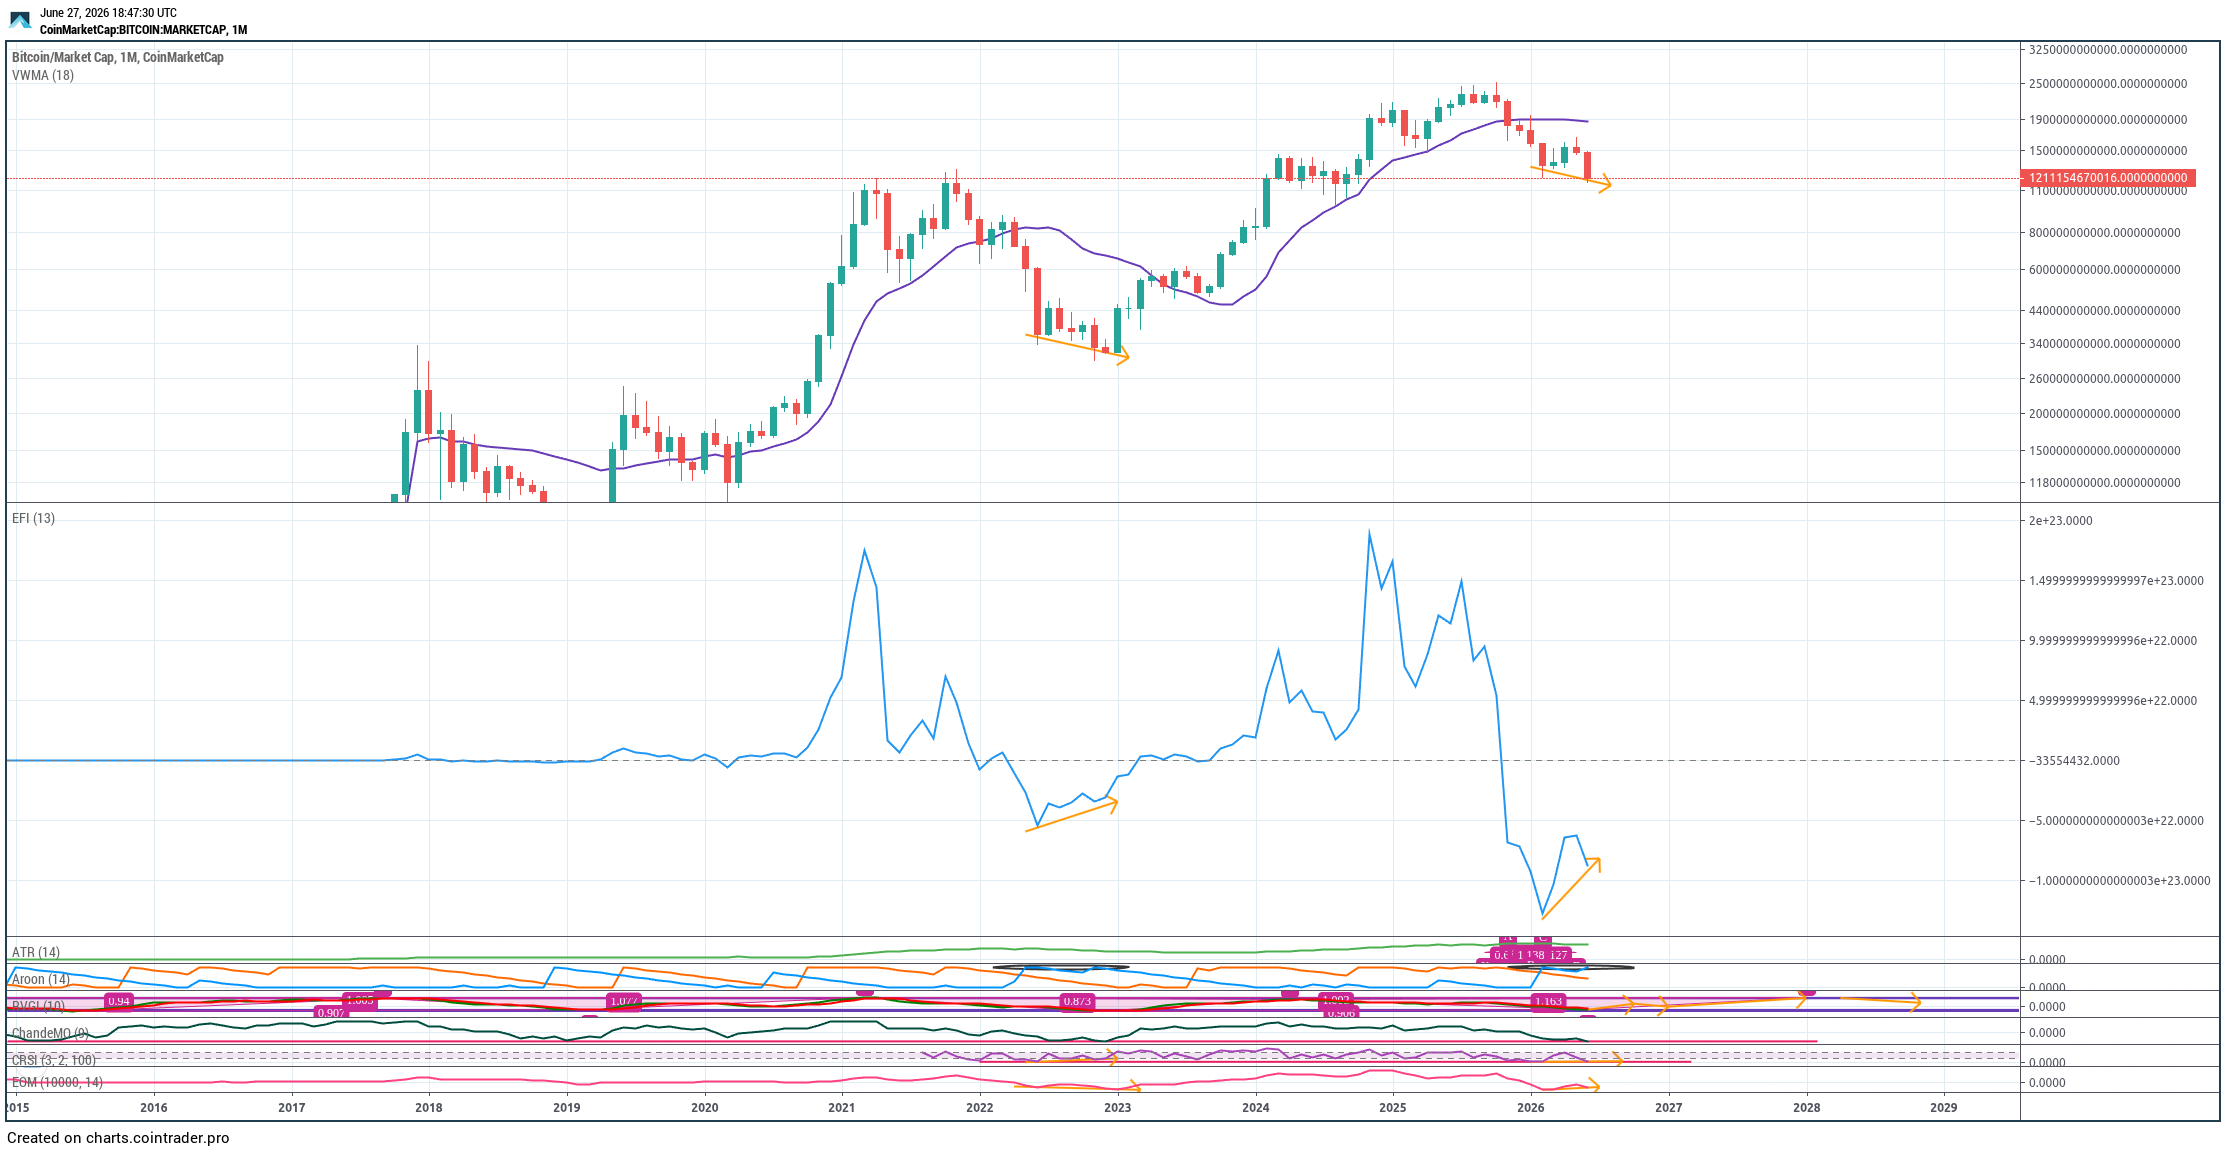The width and height of the screenshot is (2226, 1152).
Task: Click the Bitcoin/Market Cap, 1M, CoinMarketCap title
Action: [118, 57]
